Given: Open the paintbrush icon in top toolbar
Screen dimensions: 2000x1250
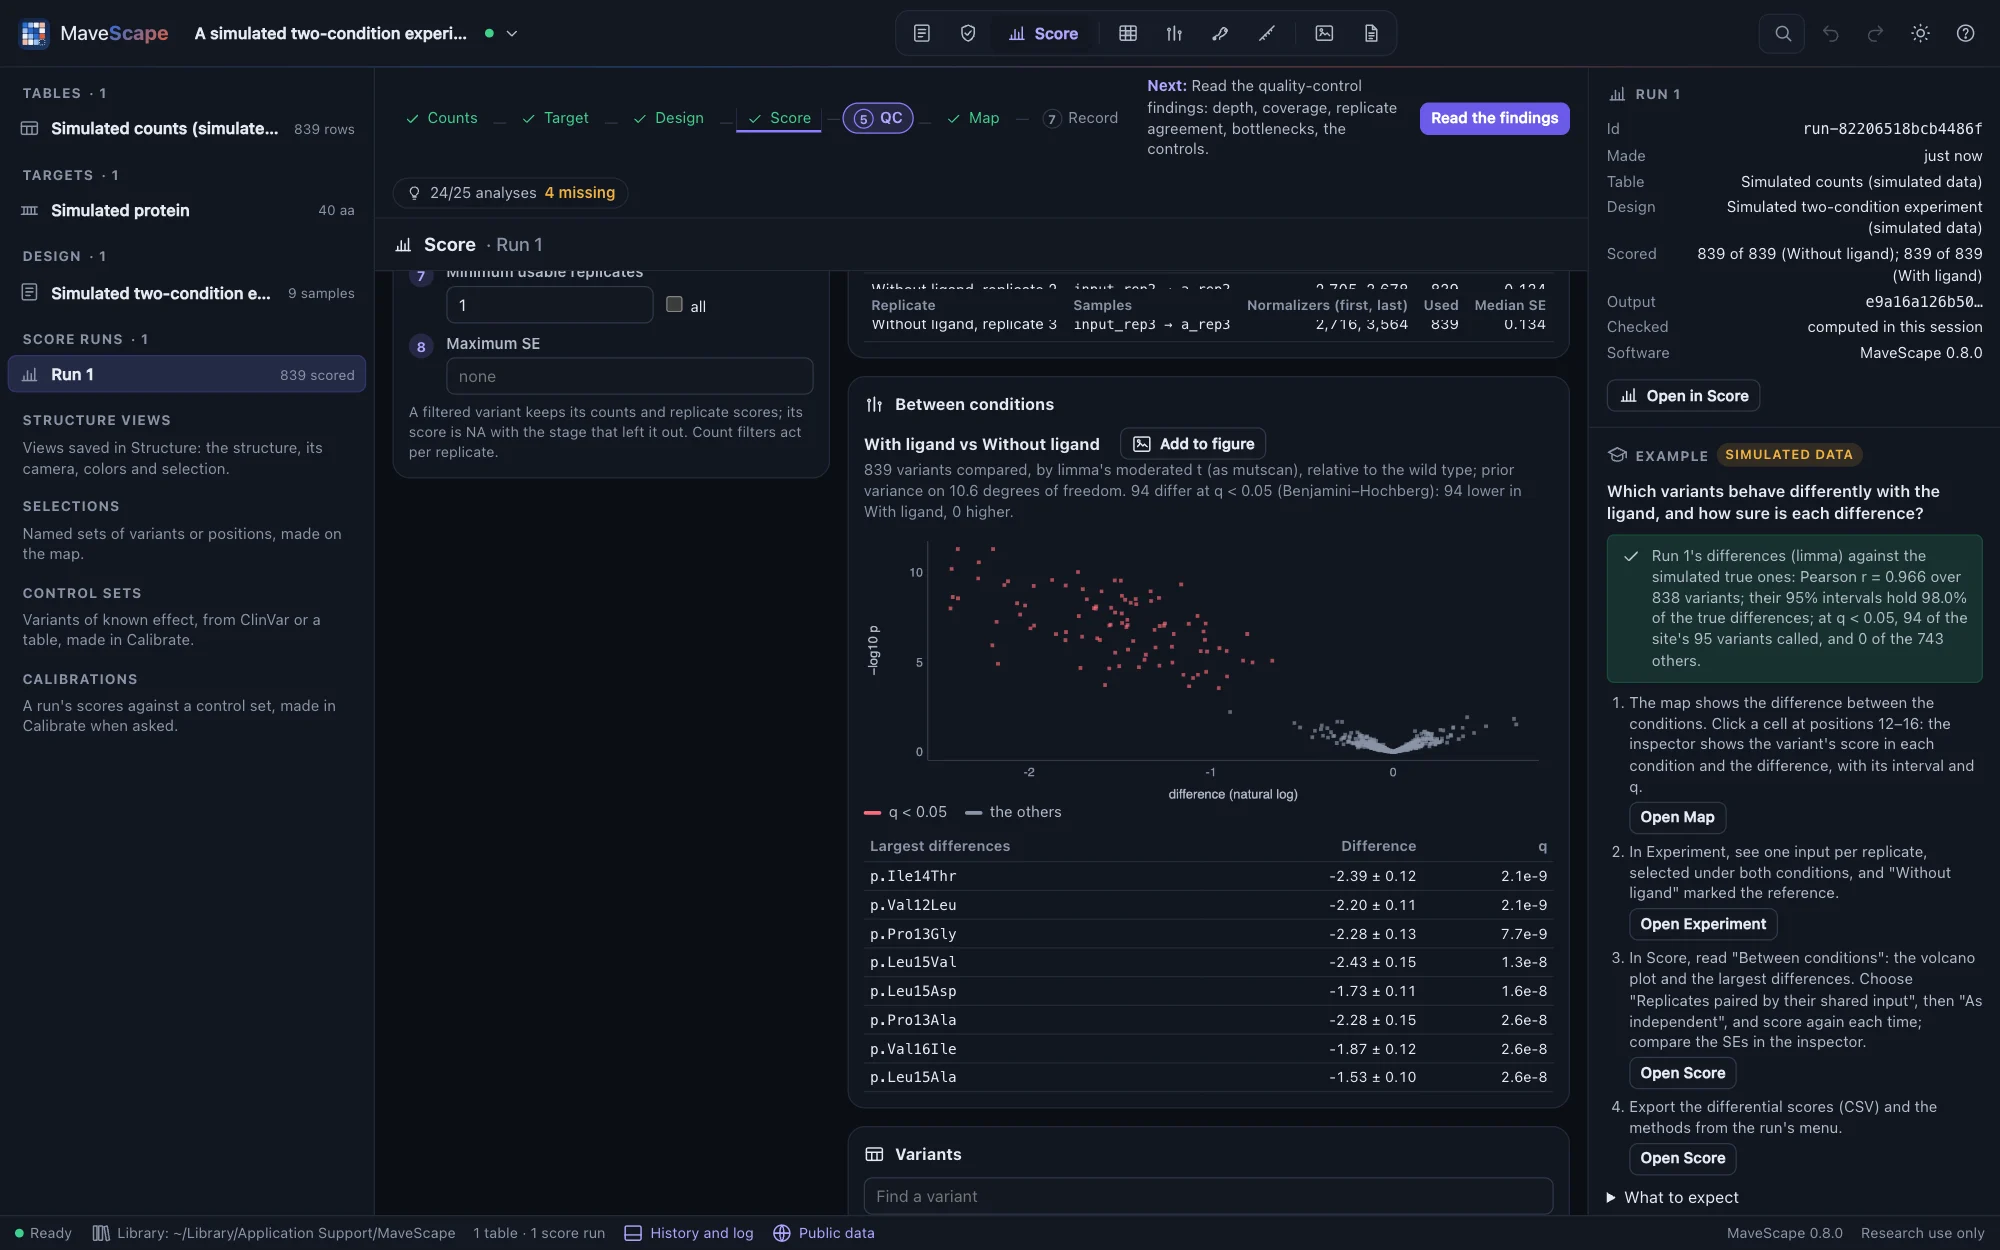Looking at the screenshot, I should [x=1220, y=33].
